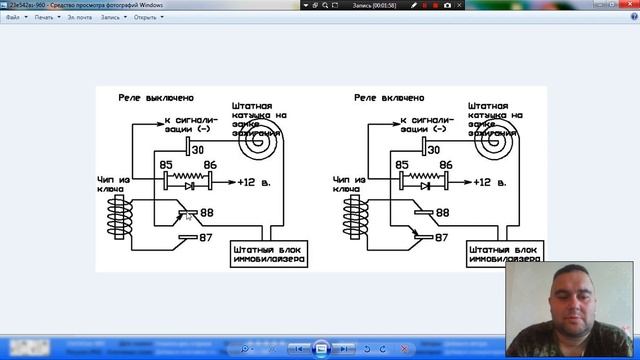Open the Photo Viewer help icon
Viewport: 640px width, 360px height.
pyautogui.click(x=634, y=17)
